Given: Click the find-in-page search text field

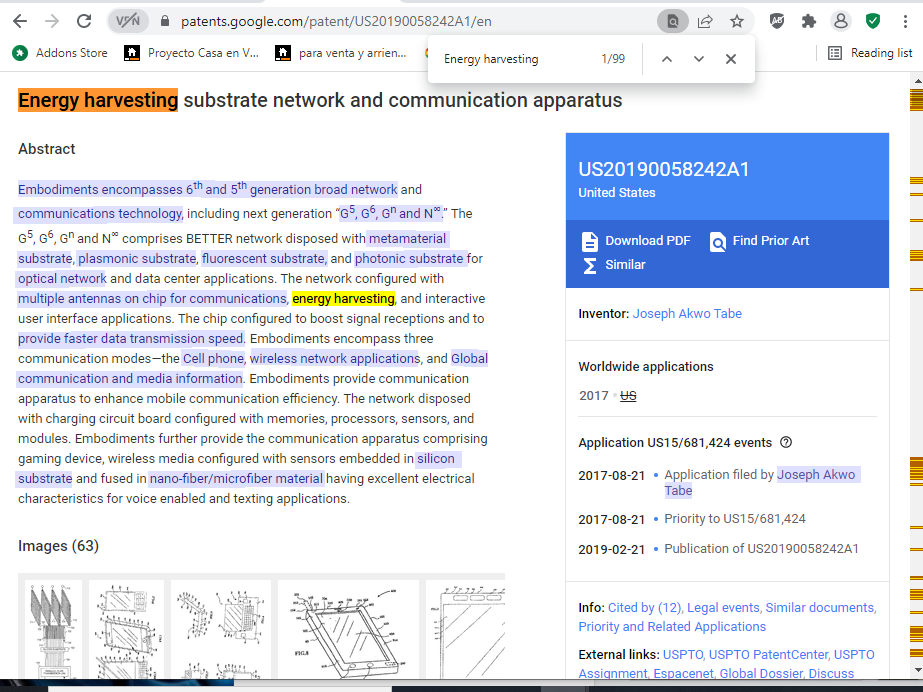Looking at the screenshot, I should 515,59.
